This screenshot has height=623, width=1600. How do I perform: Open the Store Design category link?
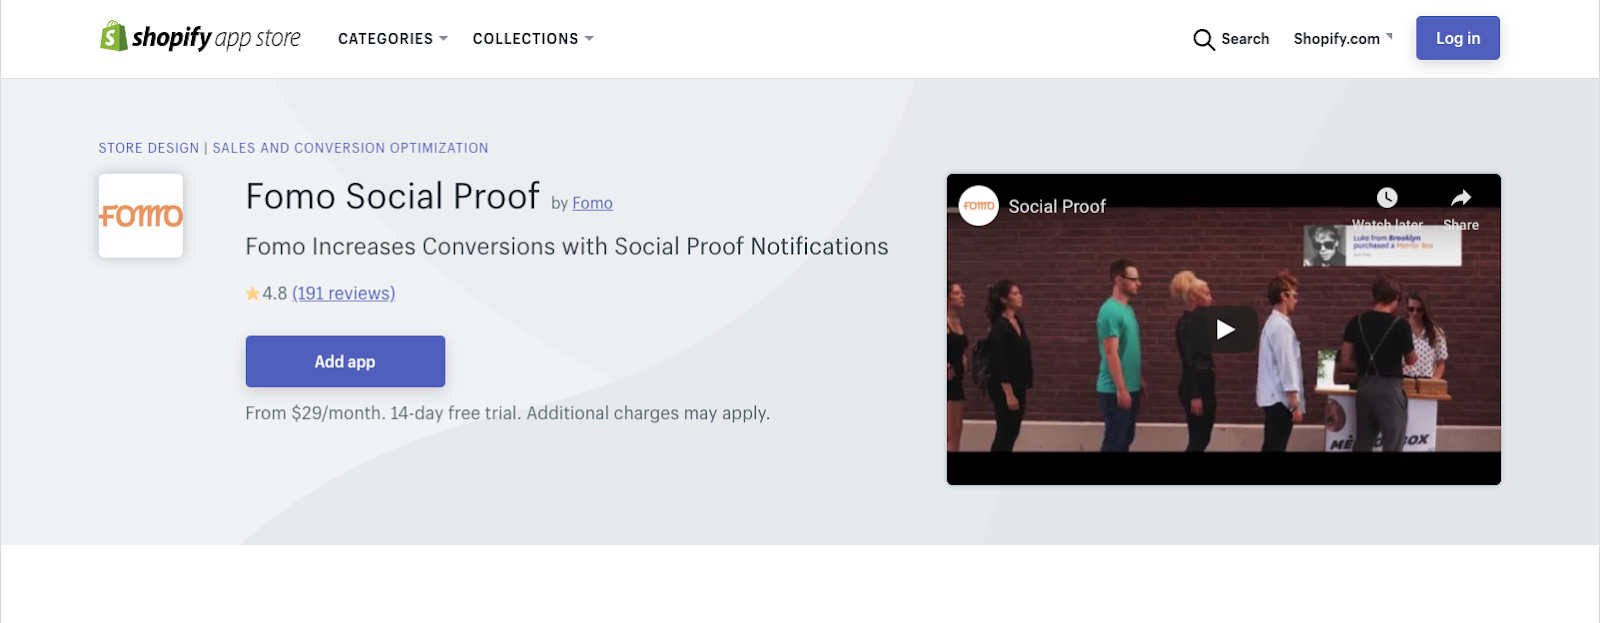(149, 148)
